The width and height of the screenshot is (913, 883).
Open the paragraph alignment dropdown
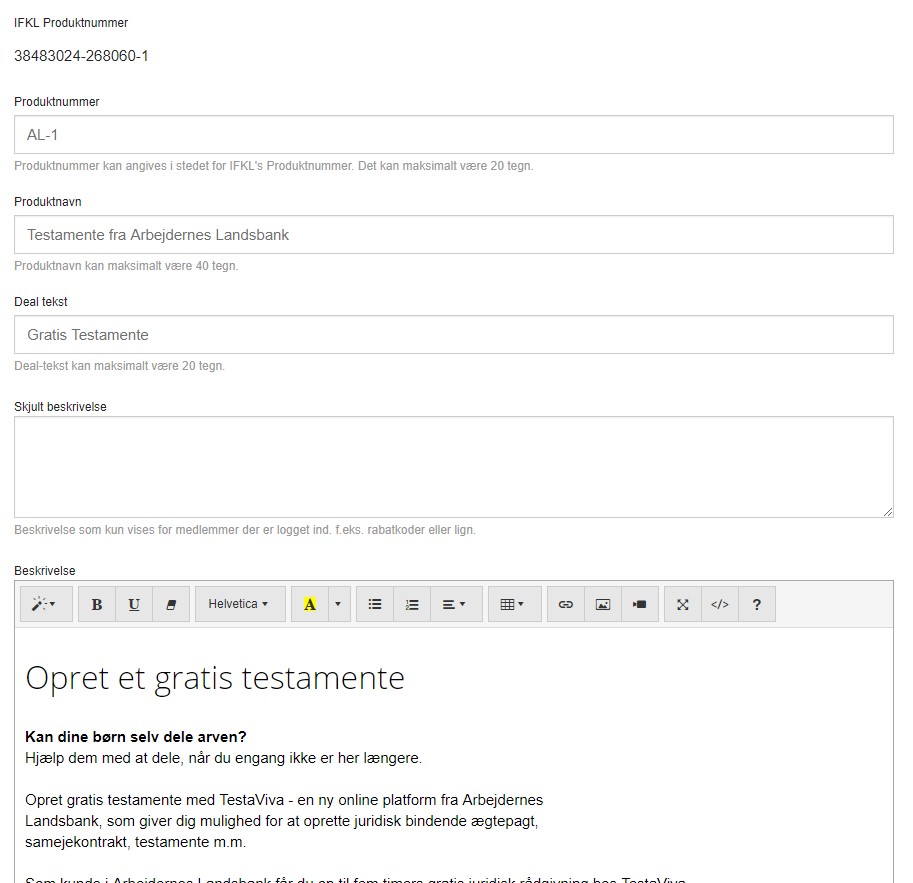pos(456,604)
